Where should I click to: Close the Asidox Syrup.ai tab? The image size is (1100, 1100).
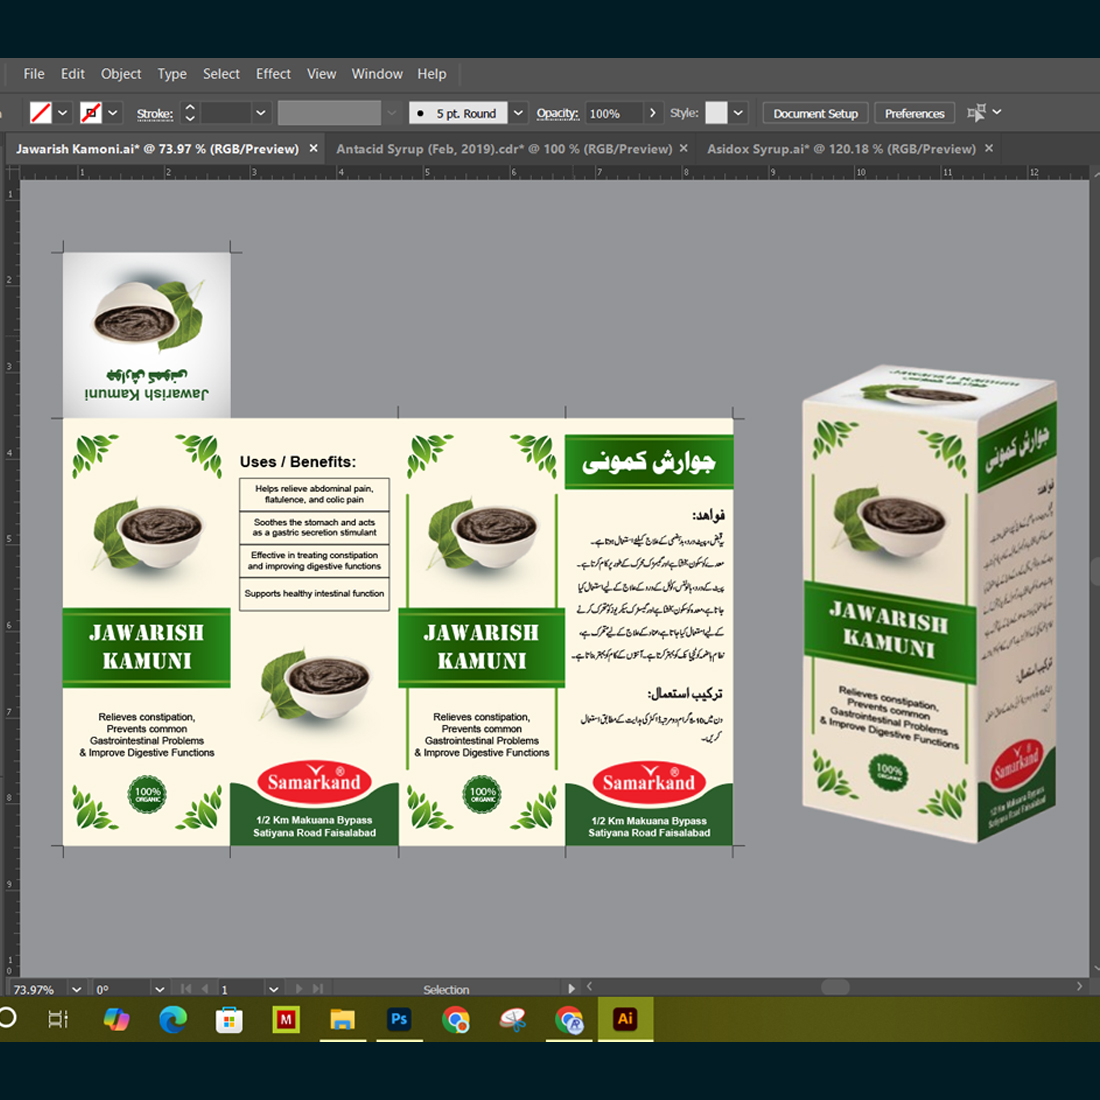click(988, 149)
